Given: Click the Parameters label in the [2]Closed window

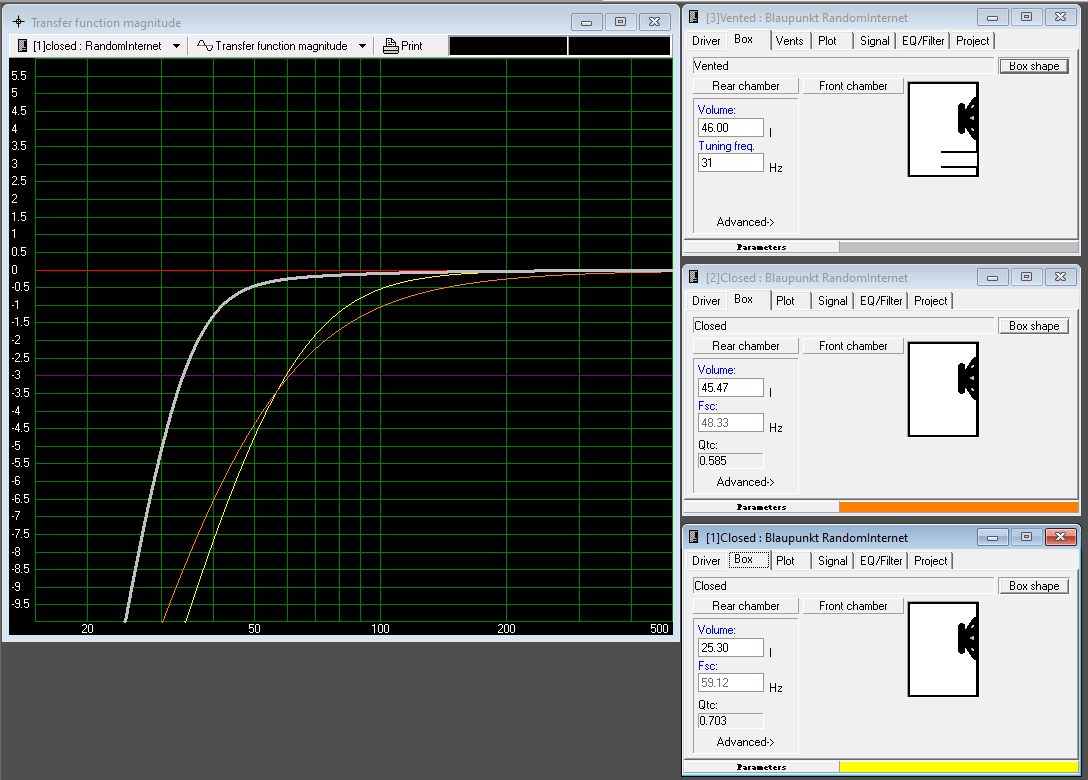Looking at the screenshot, I should click(x=761, y=507).
